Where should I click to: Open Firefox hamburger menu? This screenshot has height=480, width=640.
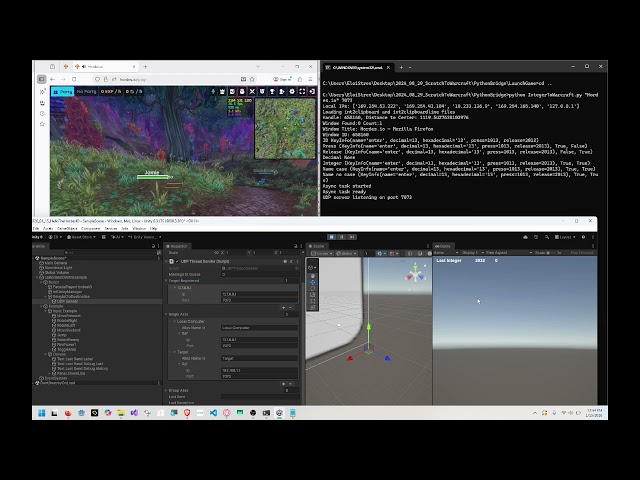[310, 79]
